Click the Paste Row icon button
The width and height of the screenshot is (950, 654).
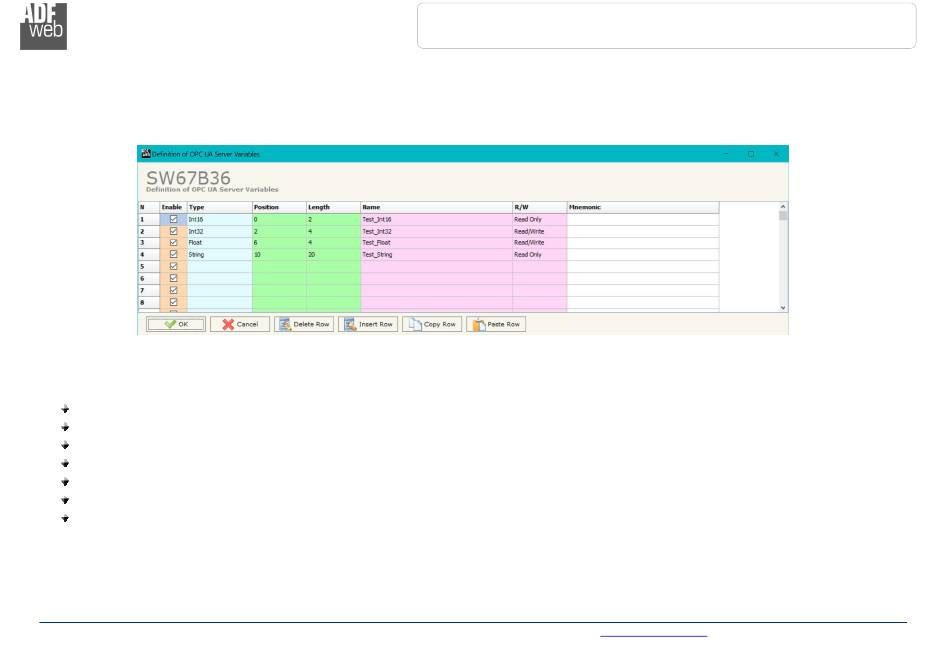tap(495, 324)
